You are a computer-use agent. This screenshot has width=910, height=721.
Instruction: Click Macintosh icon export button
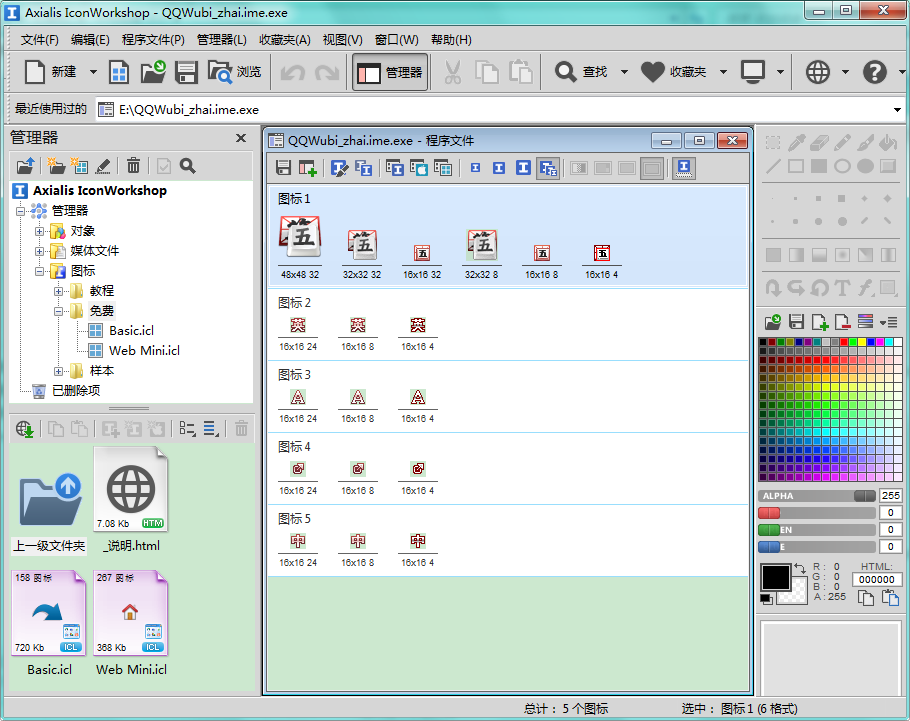[x=419, y=168]
